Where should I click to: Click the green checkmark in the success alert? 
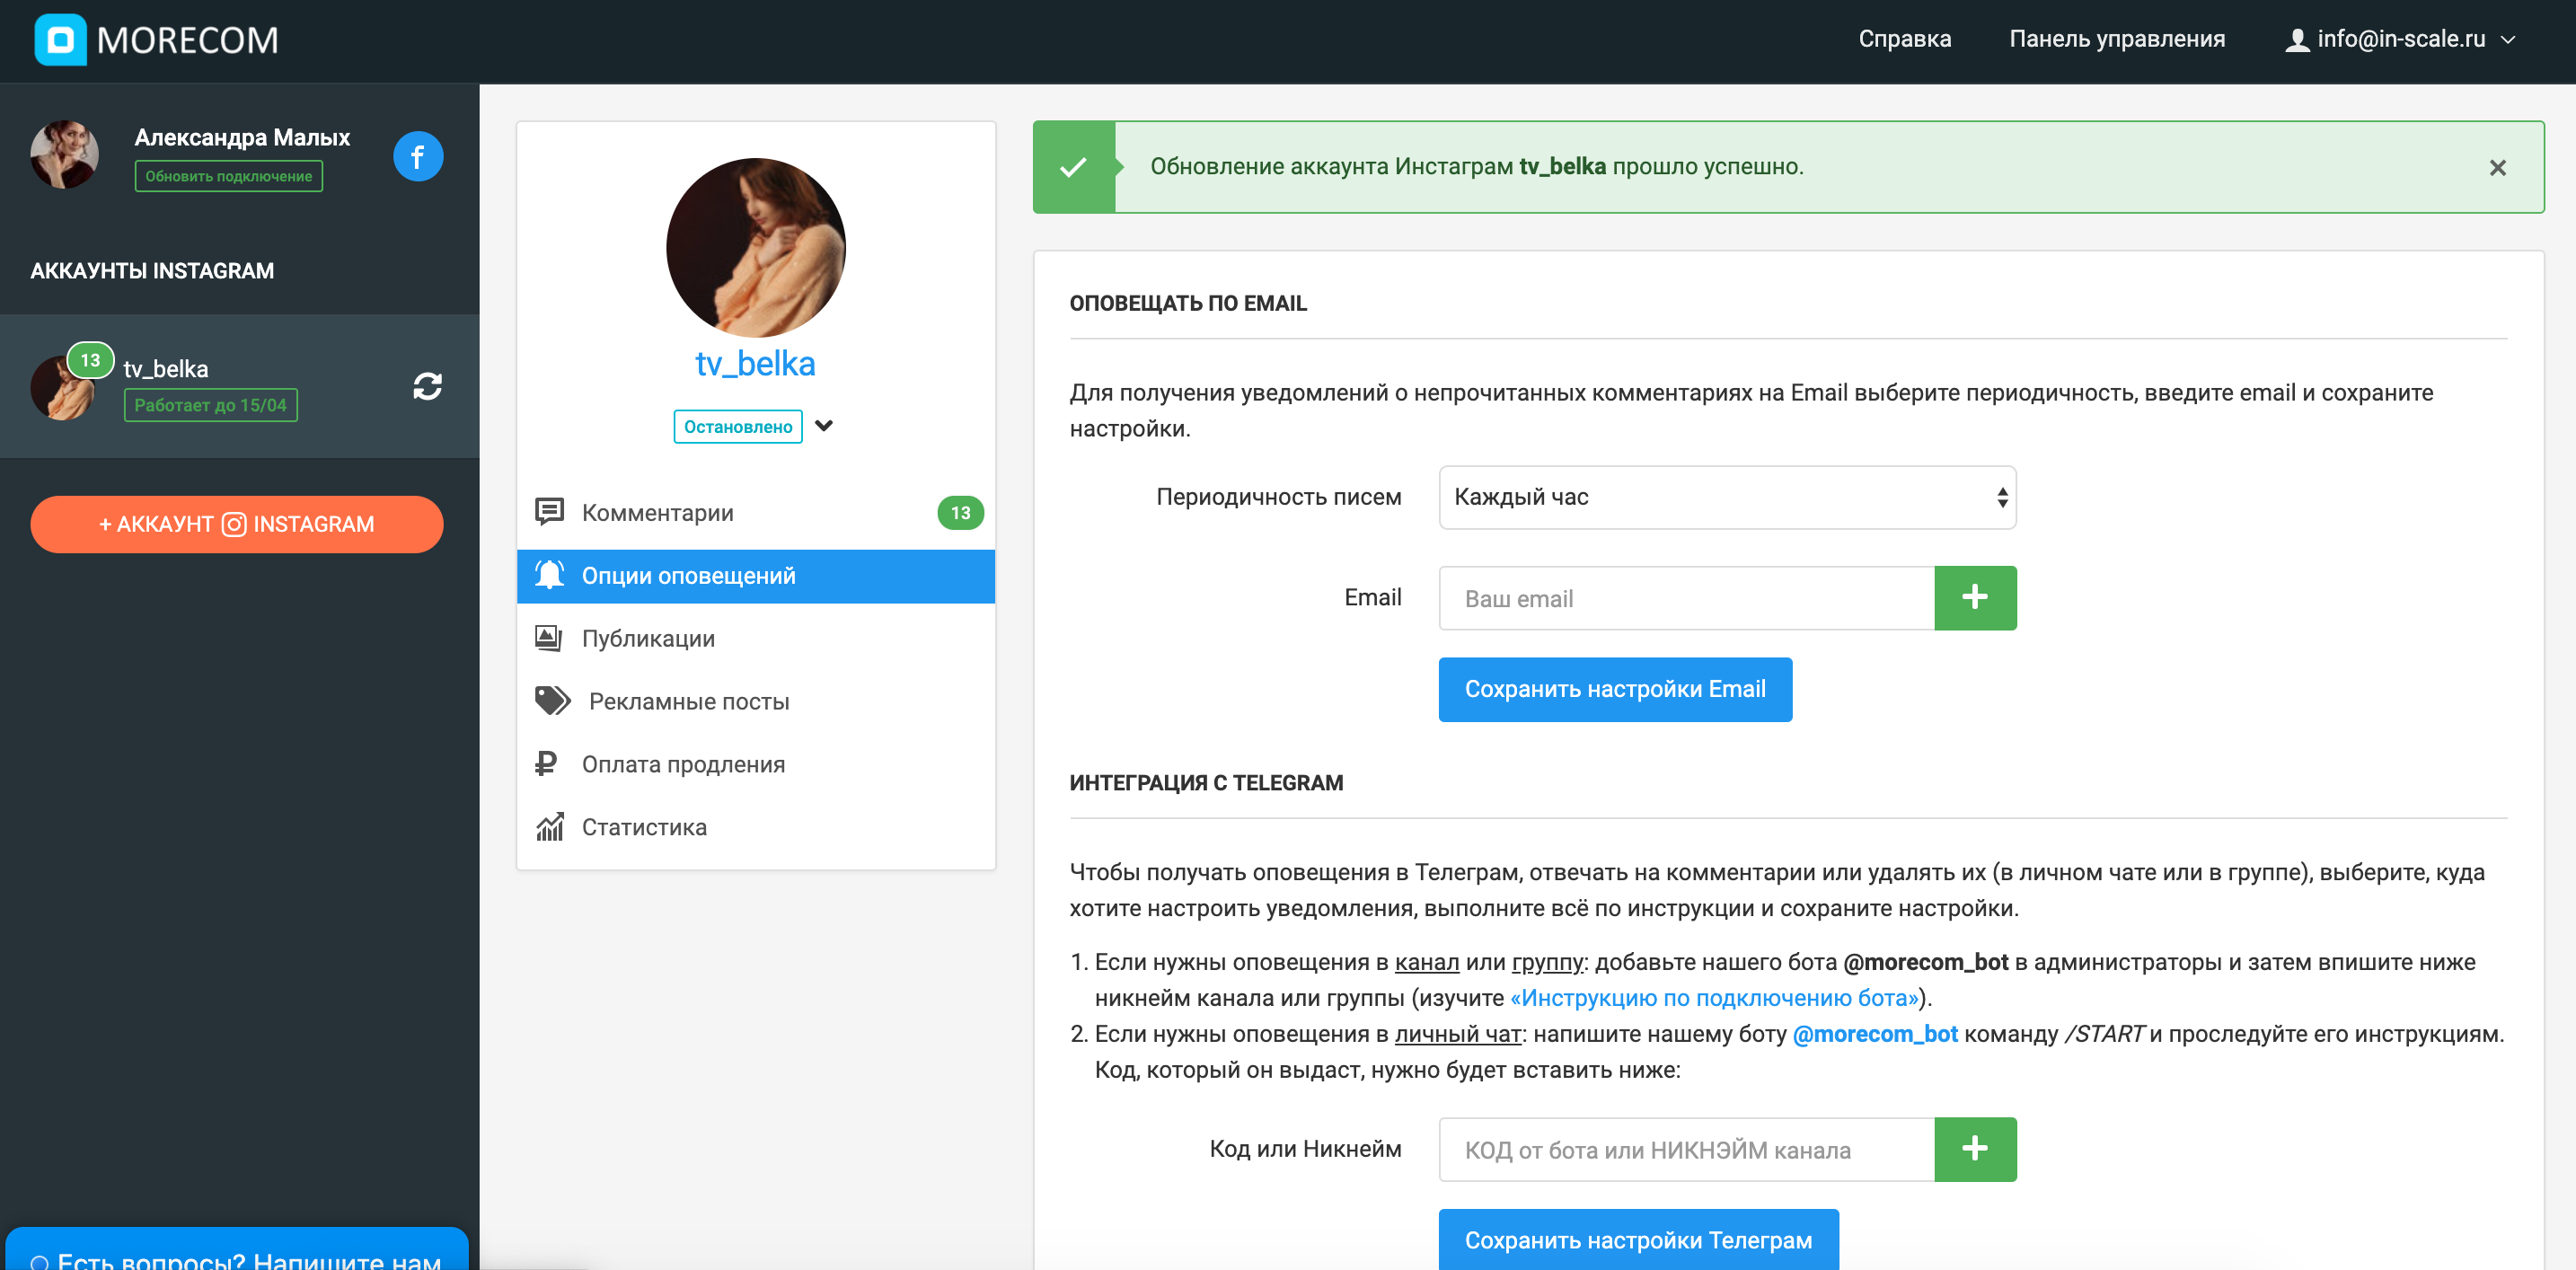click(1073, 167)
